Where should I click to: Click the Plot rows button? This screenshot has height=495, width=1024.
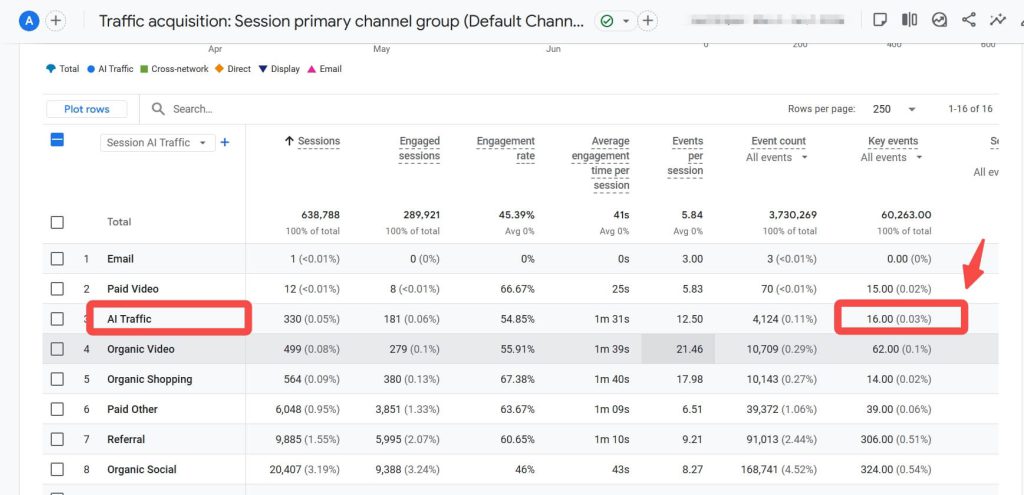point(87,109)
